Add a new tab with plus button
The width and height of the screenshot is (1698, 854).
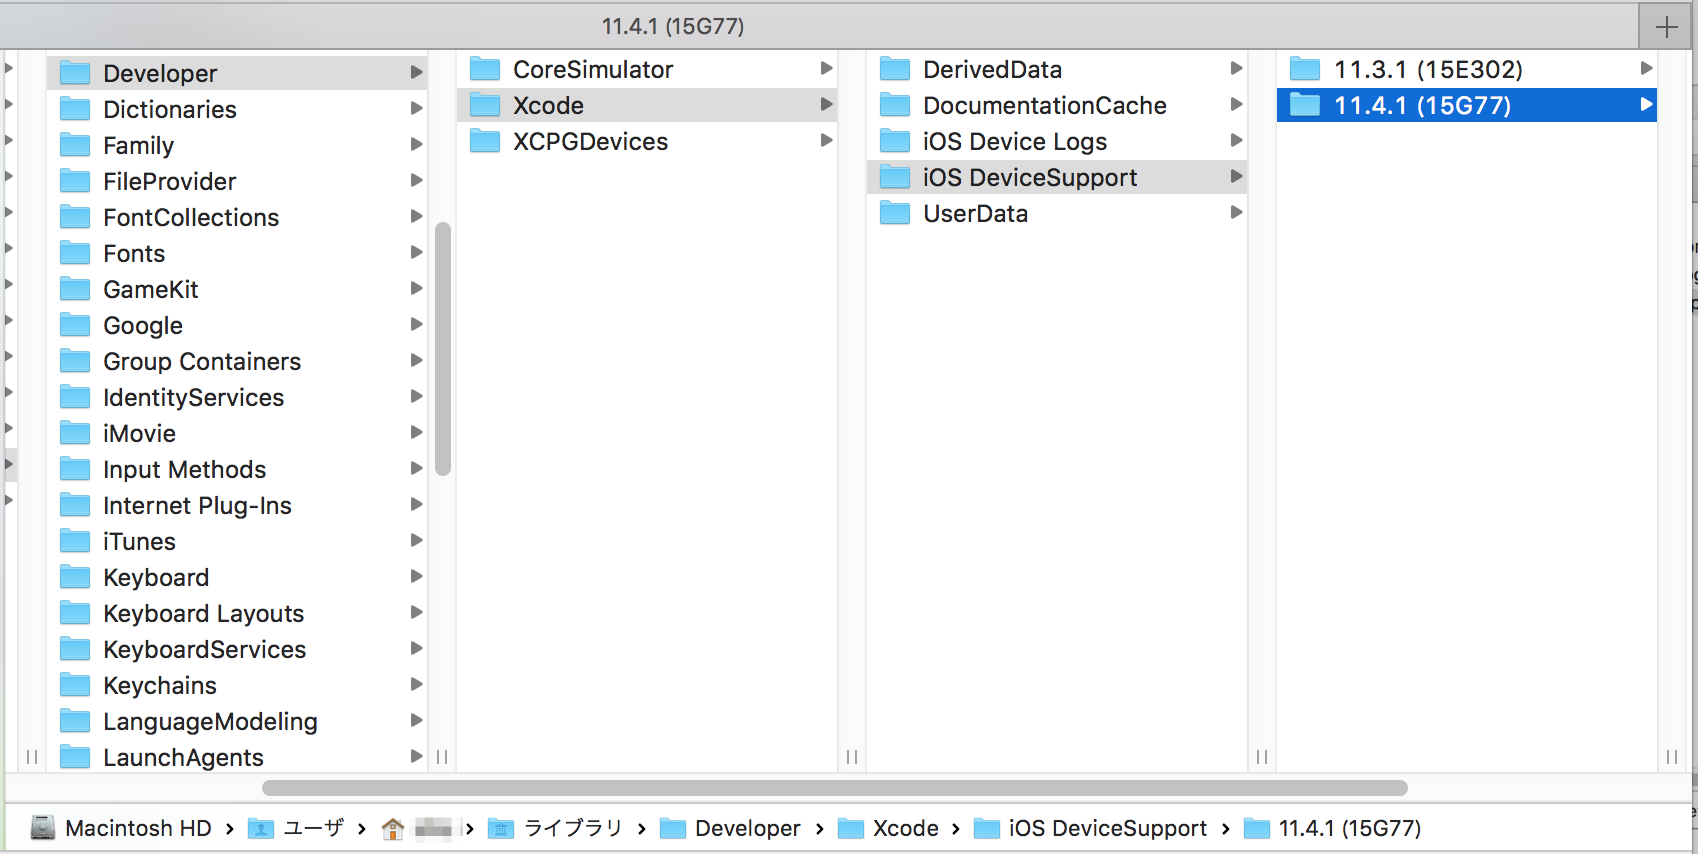[x=1666, y=27]
